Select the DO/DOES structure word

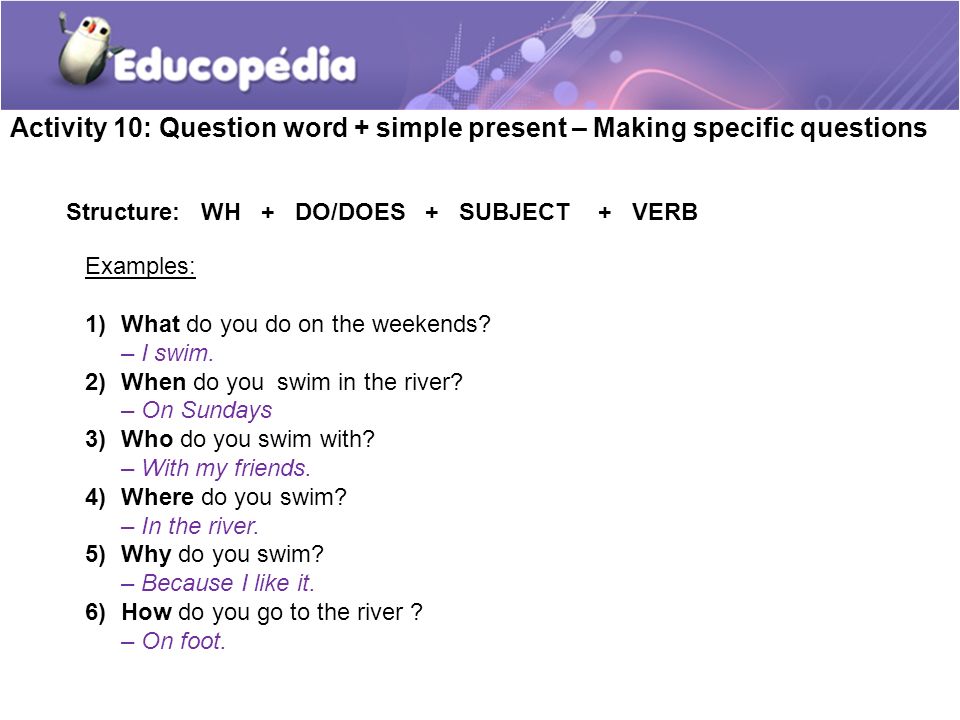pyautogui.click(x=350, y=212)
